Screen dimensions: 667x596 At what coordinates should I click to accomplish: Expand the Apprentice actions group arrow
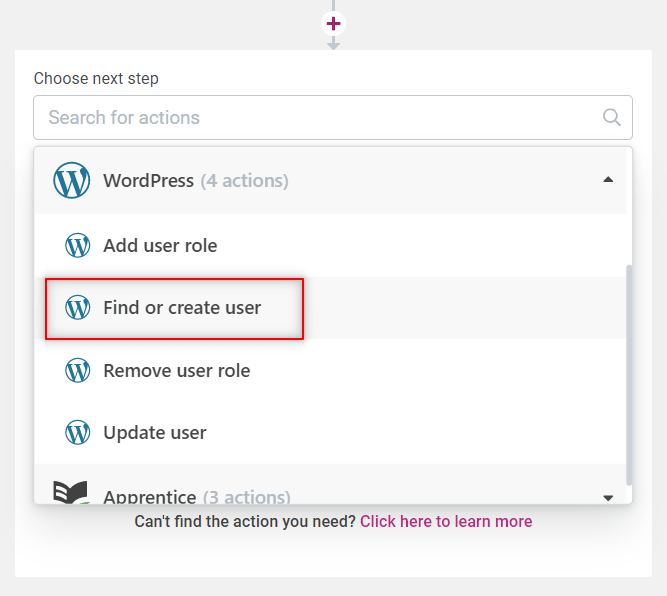[608, 498]
